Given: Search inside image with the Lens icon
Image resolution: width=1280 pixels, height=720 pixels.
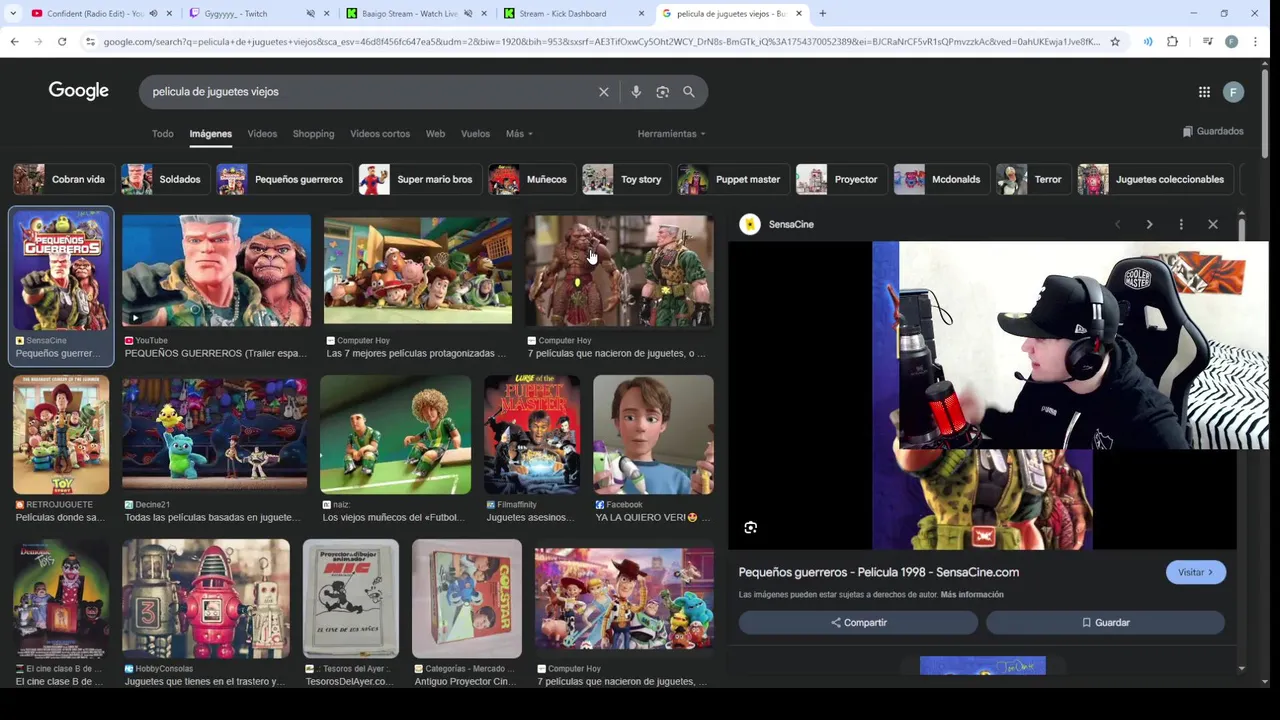Looking at the screenshot, I should [751, 528].
